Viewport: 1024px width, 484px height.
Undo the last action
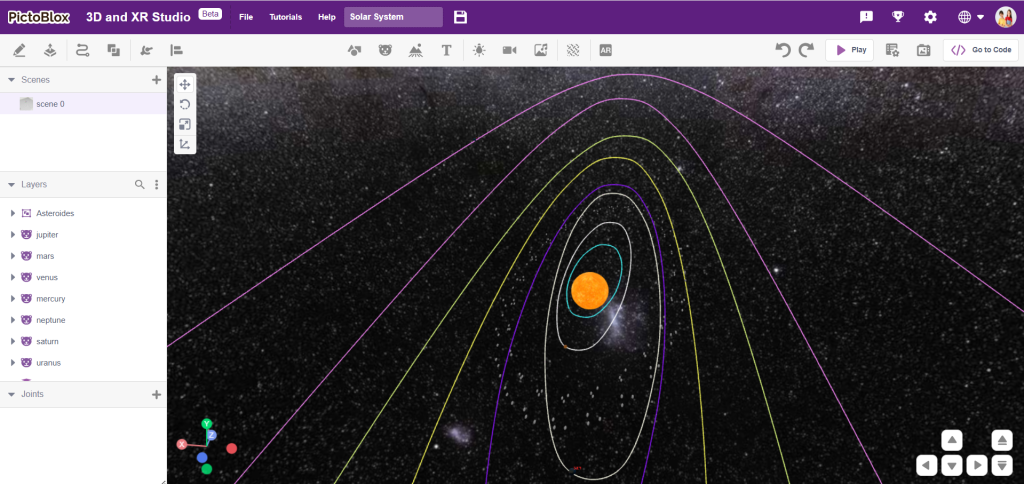[783, 50]
